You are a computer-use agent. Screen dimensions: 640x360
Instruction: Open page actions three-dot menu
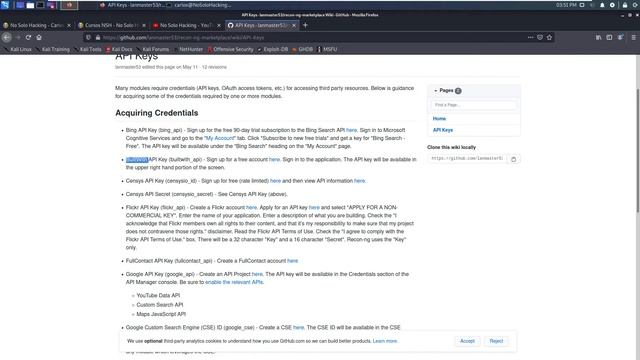[530, 37]
